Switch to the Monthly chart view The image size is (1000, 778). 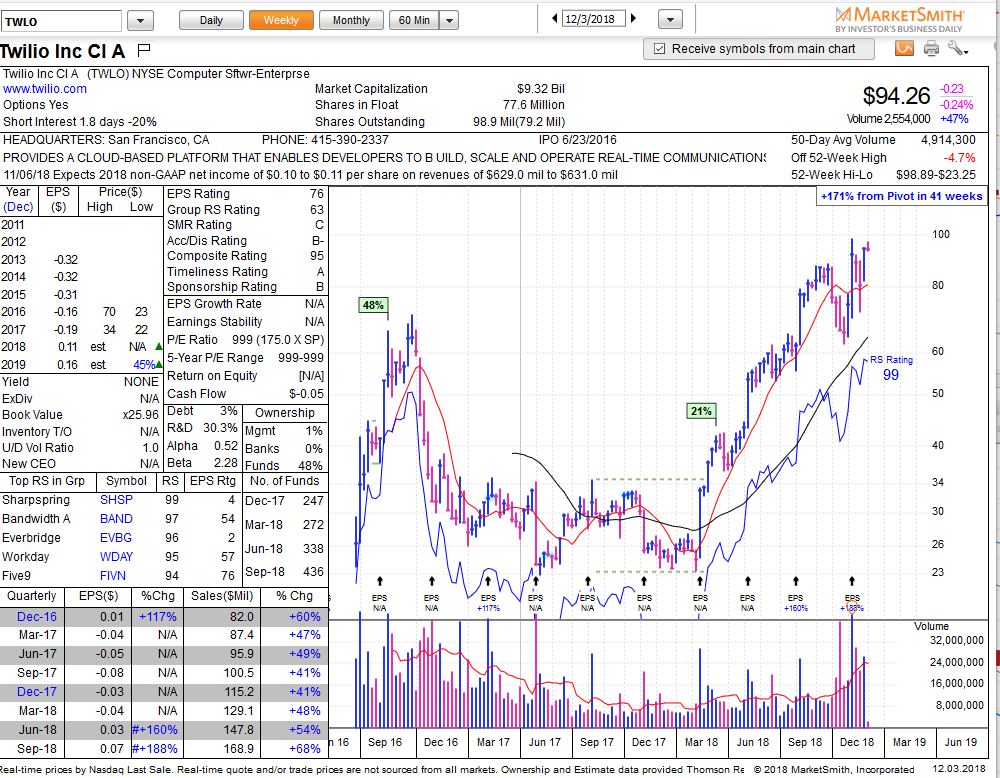coord(351,20)
